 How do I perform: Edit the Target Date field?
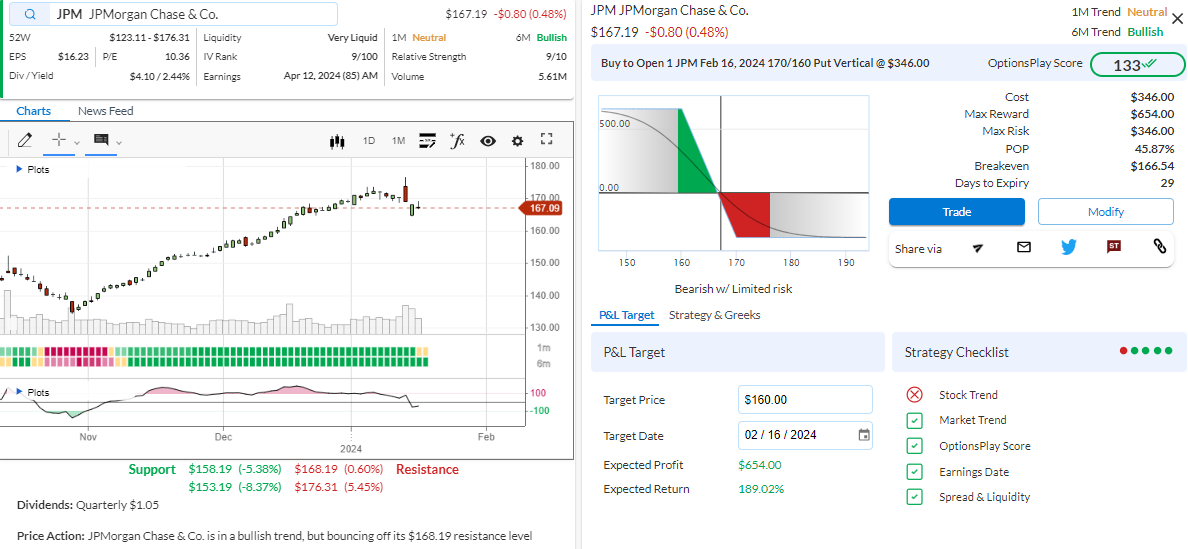[805, 435]
